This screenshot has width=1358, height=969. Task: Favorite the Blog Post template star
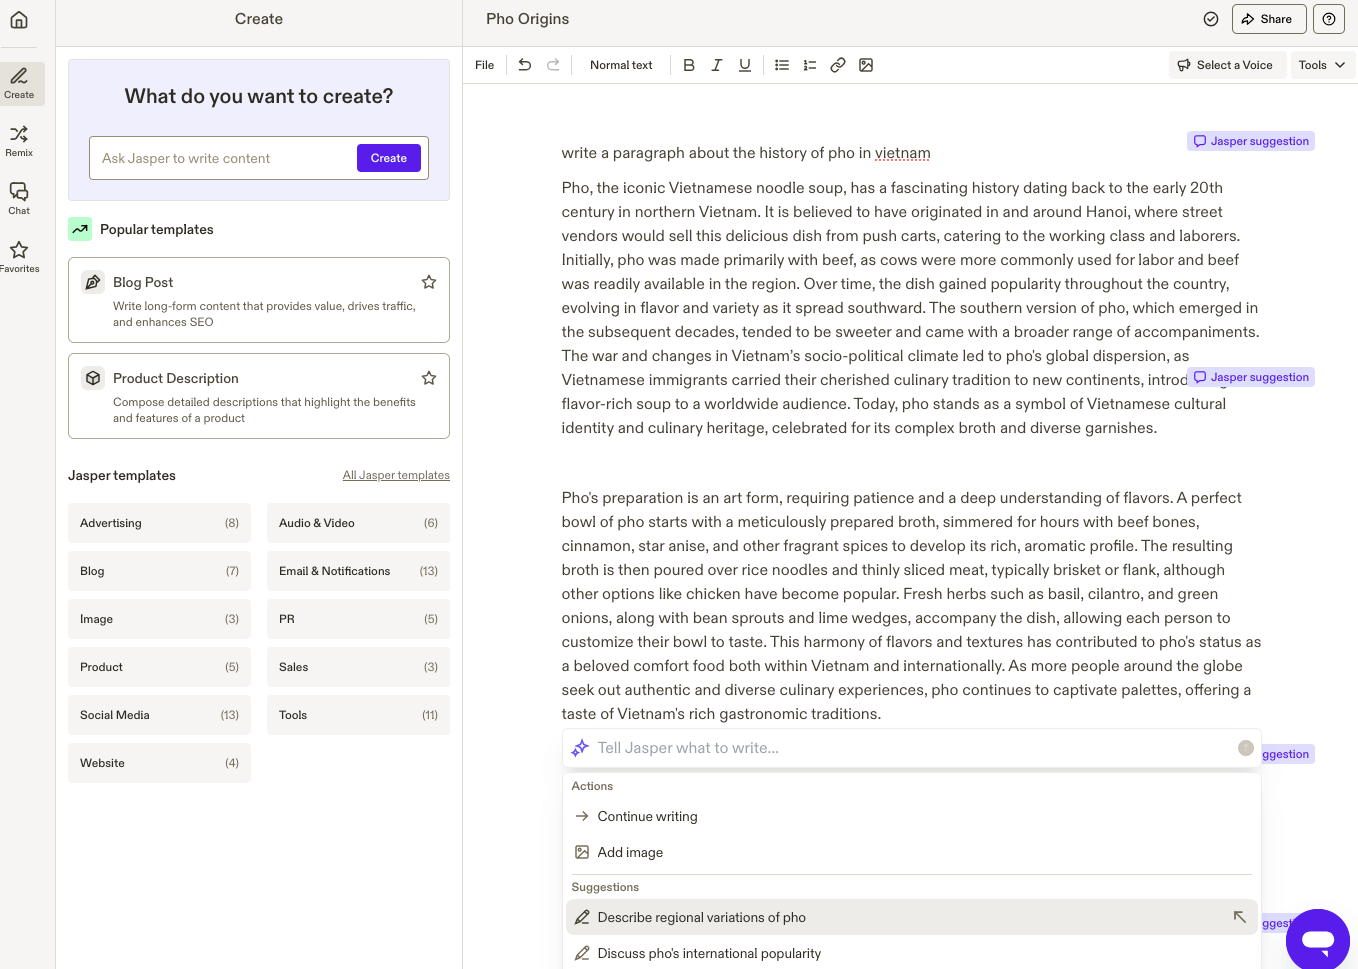[429, 282]
